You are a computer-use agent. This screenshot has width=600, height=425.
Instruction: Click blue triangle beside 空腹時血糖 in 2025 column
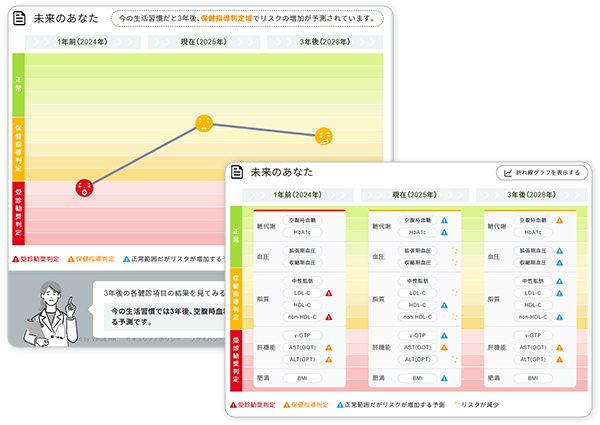(x=443, y=220)
